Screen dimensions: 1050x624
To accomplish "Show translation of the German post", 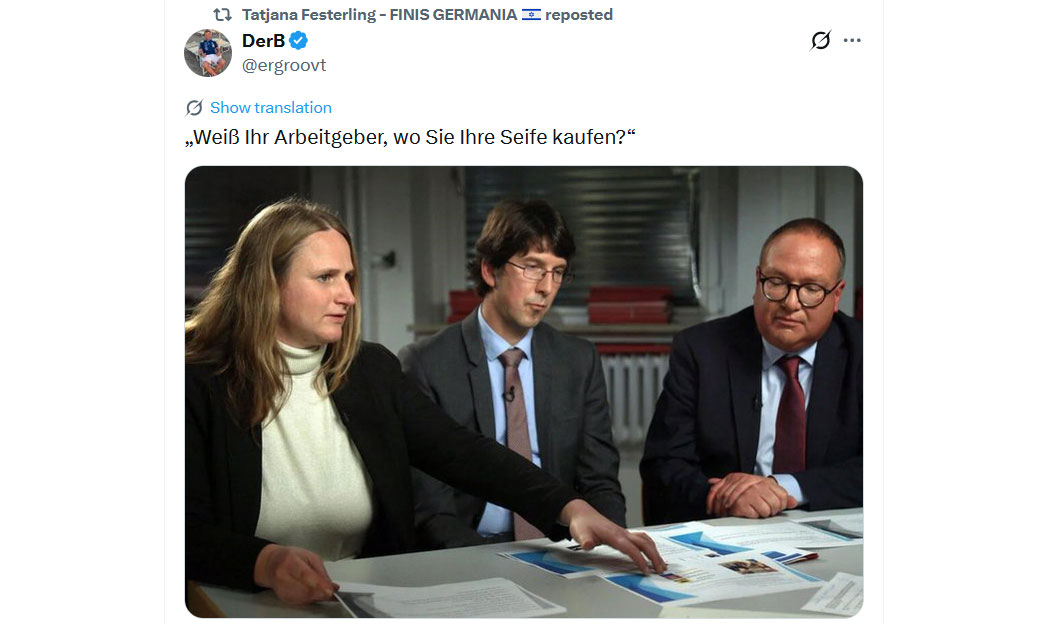I will tap(271, 108).
